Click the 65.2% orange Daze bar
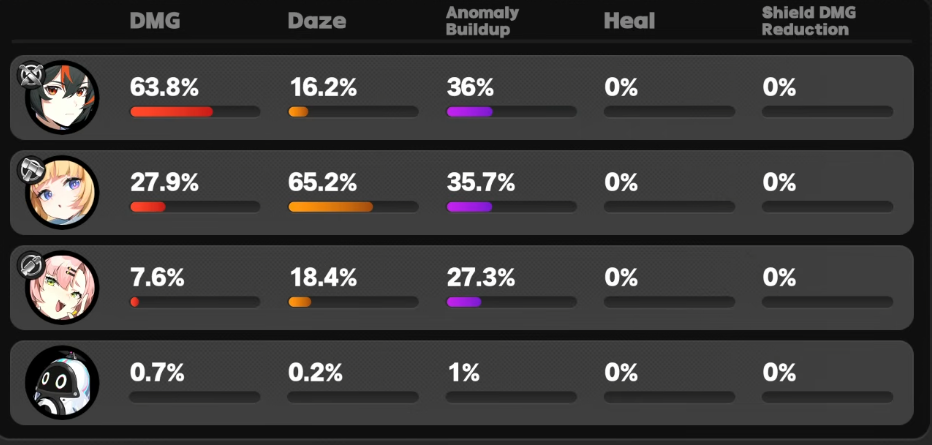932x445 pixels. click(330, 207)
